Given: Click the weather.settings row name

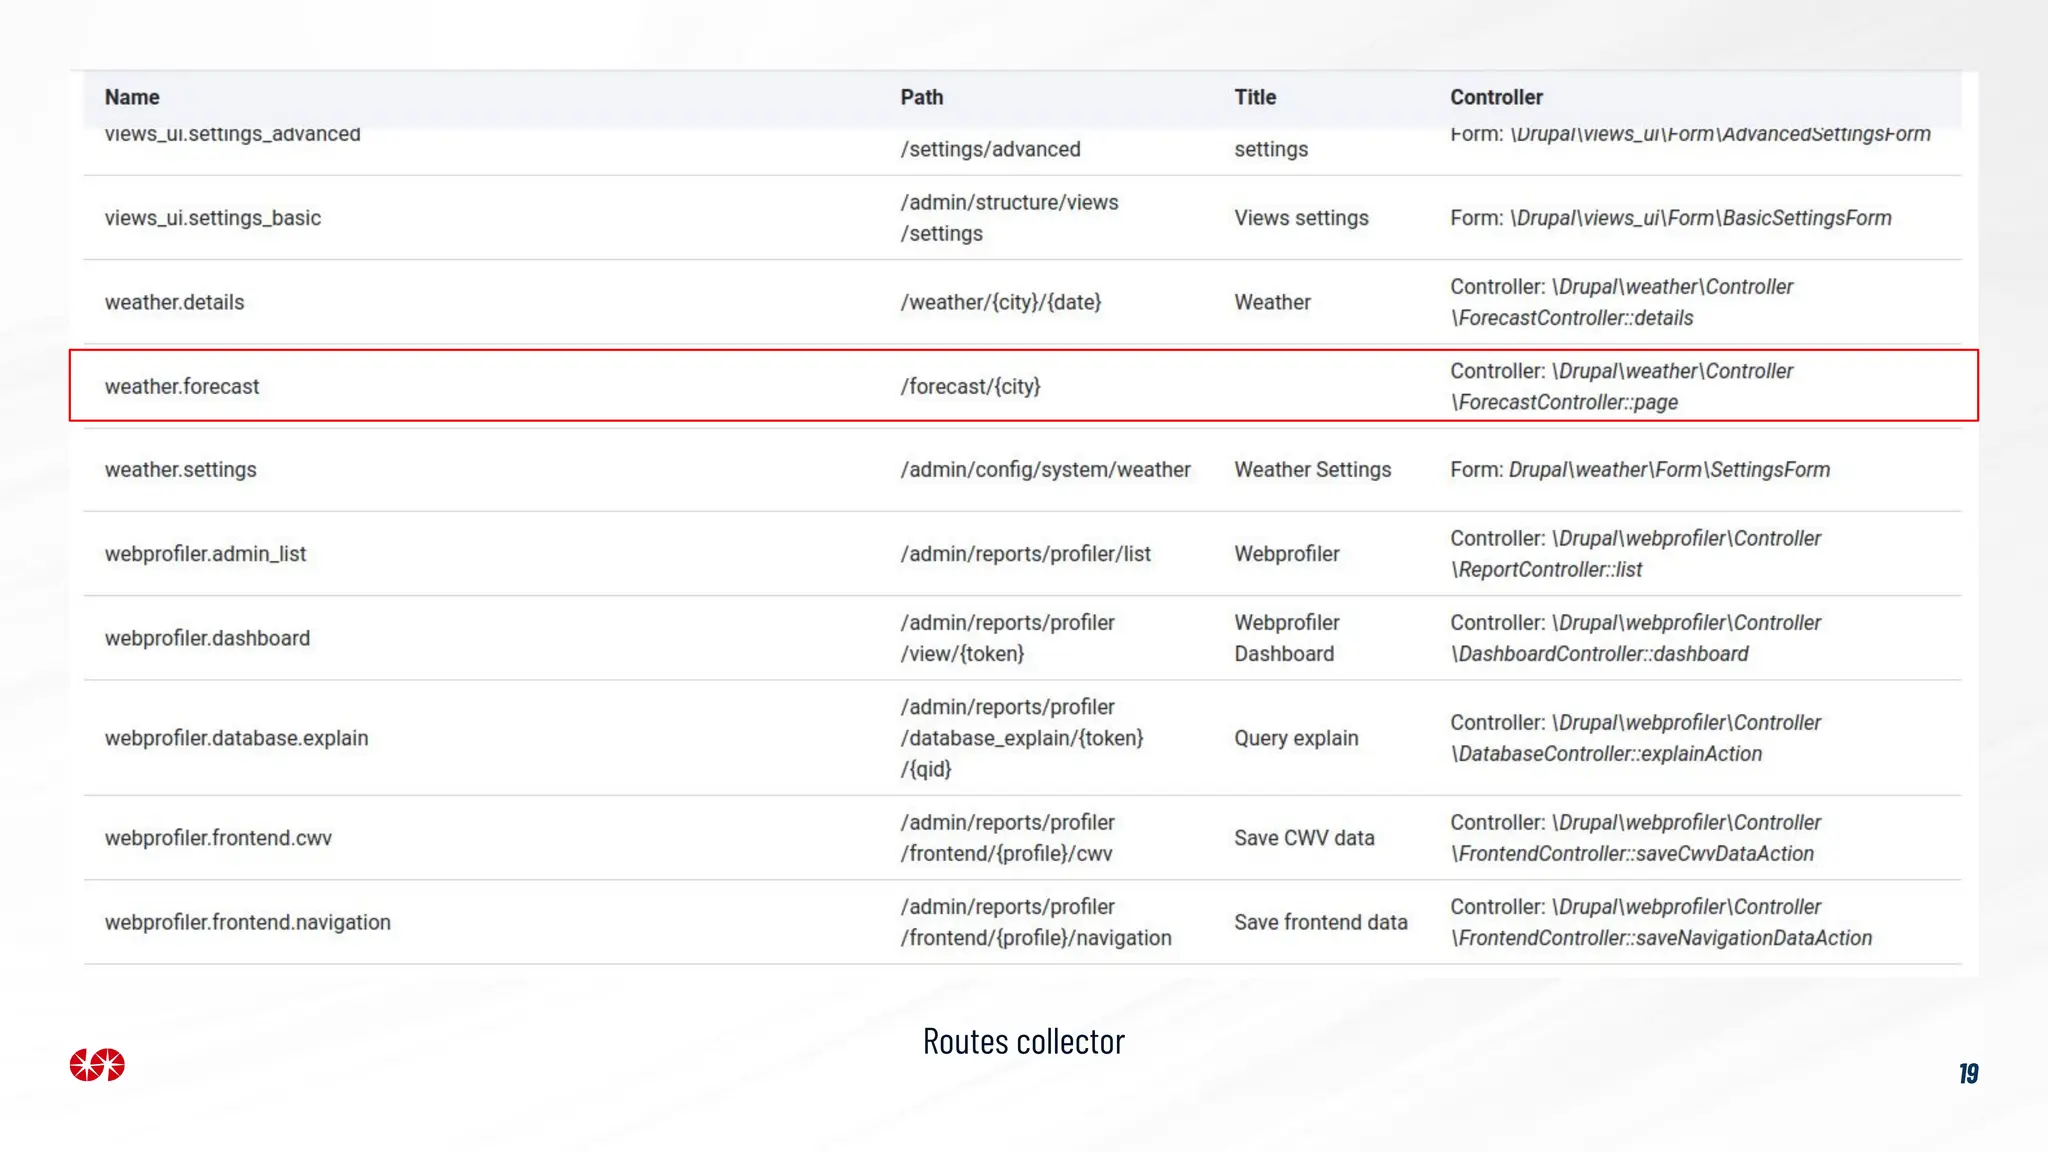Looking at the screenshot, I should tap(180, 469).
